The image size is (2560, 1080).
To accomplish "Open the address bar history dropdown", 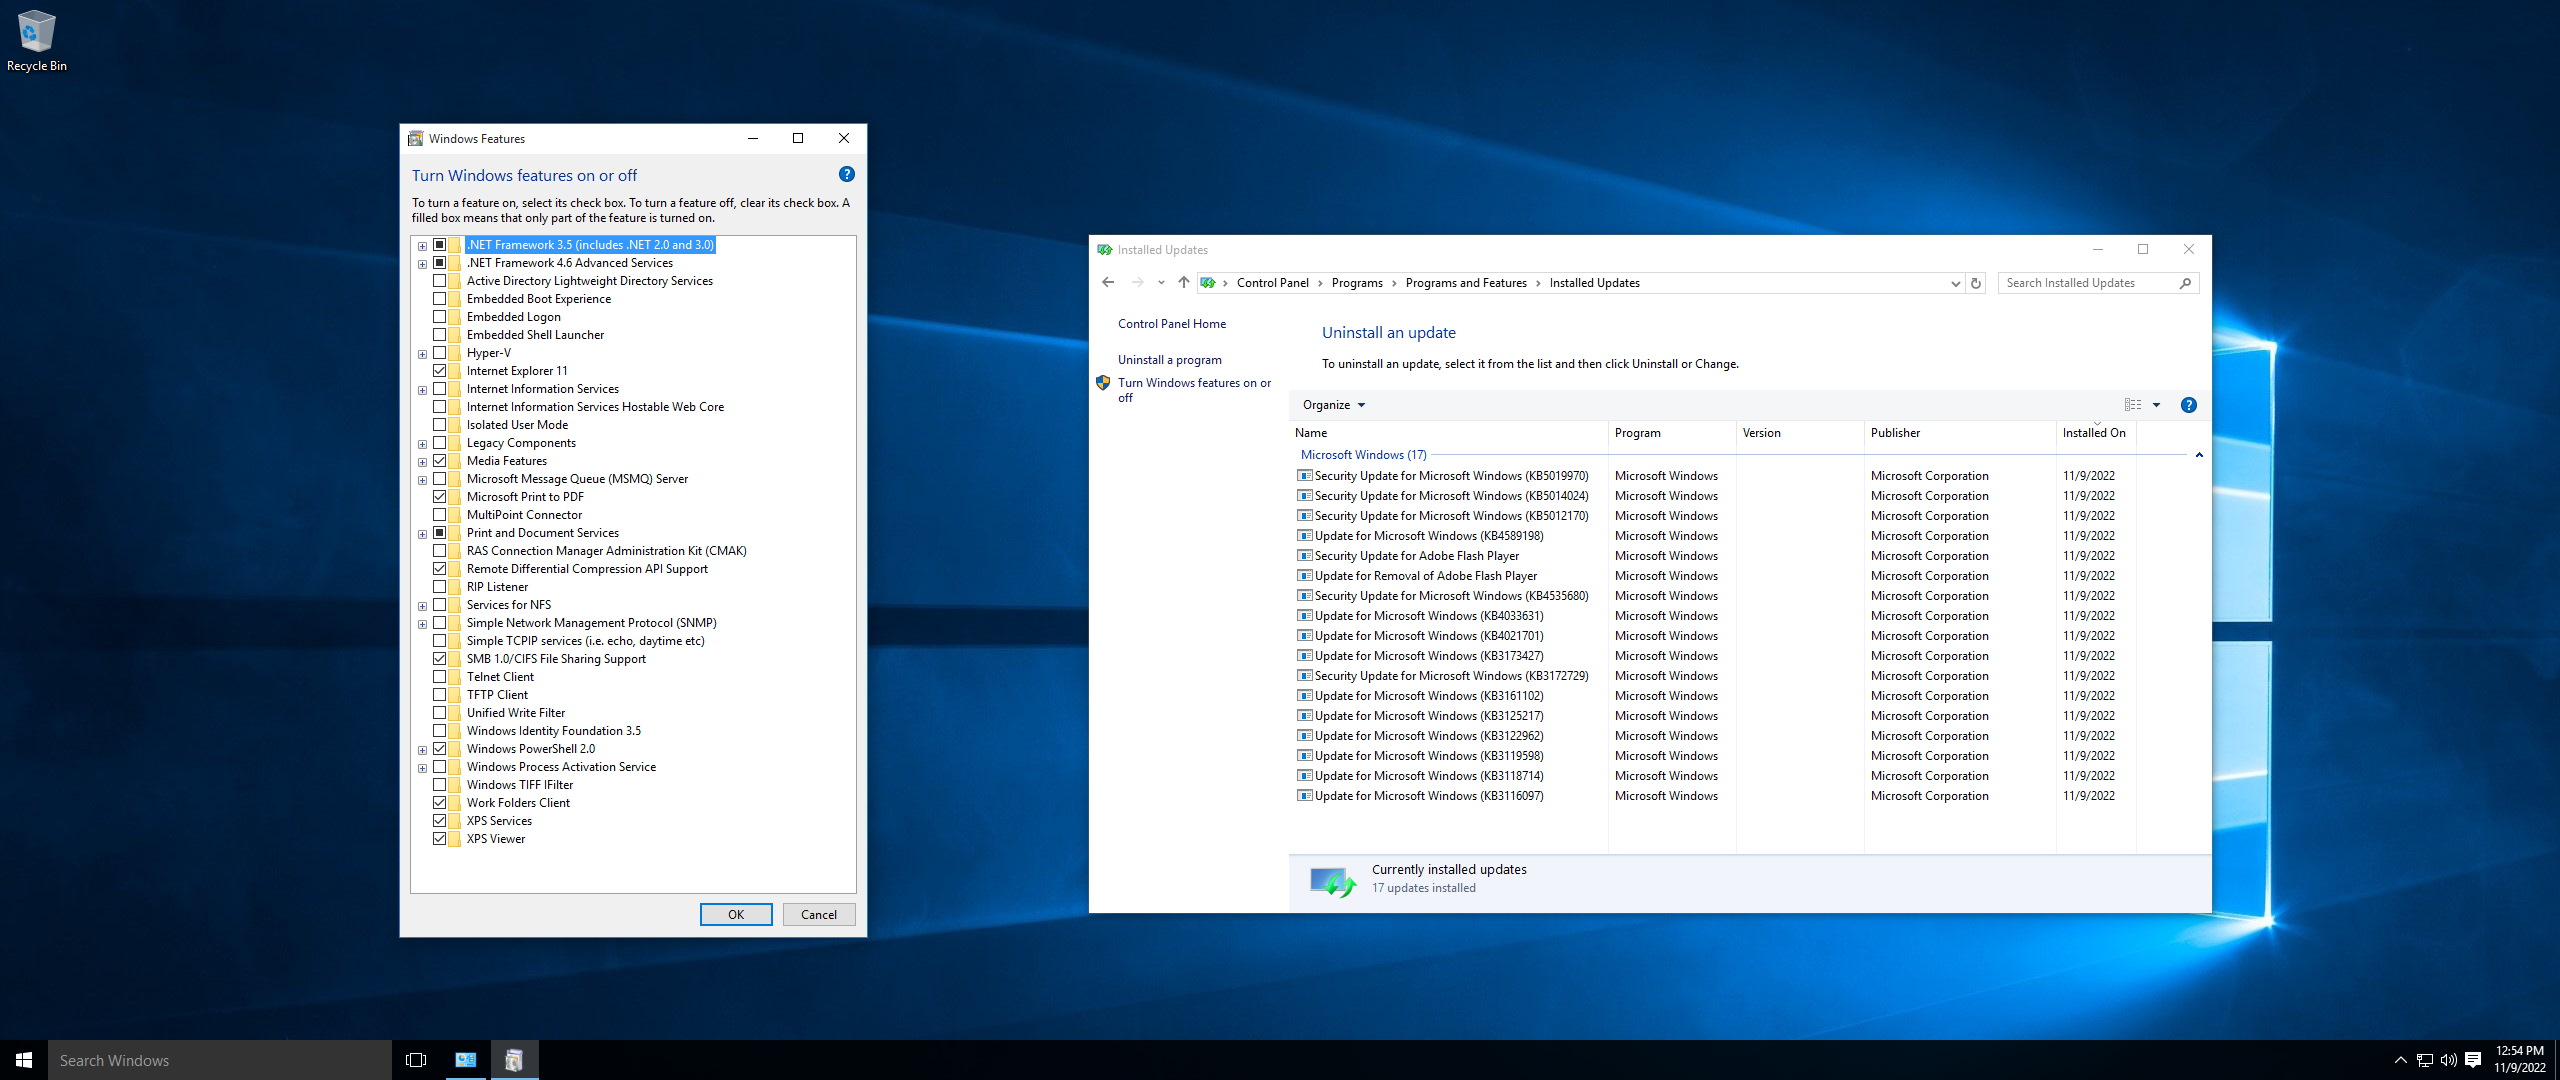I will tap(1955, 283).
